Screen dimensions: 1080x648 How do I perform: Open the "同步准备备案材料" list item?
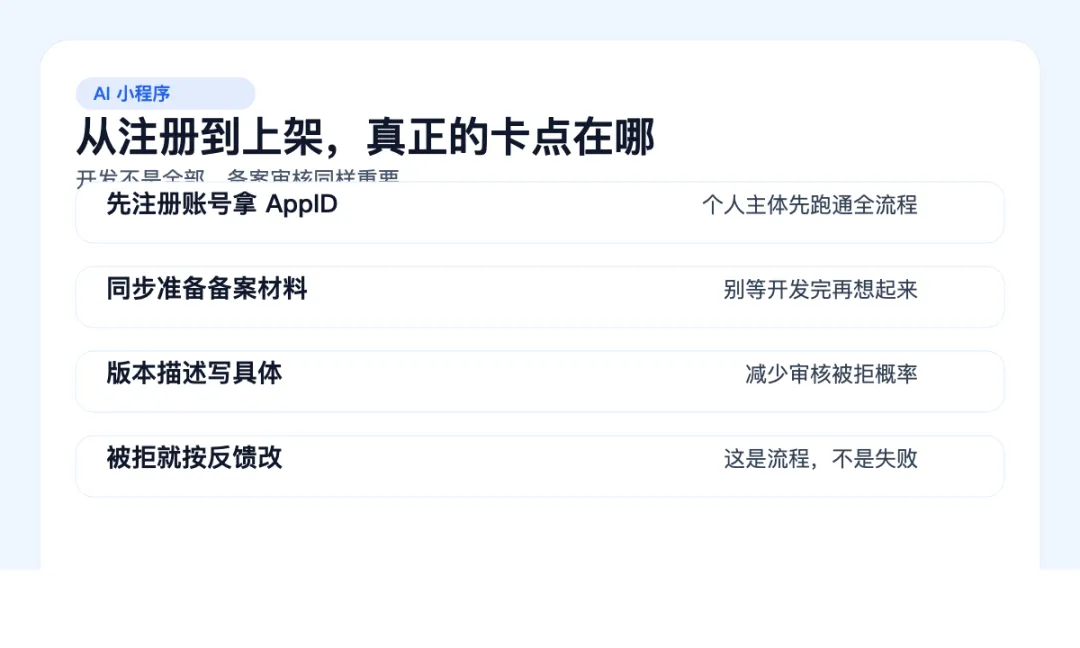[539, 297]
